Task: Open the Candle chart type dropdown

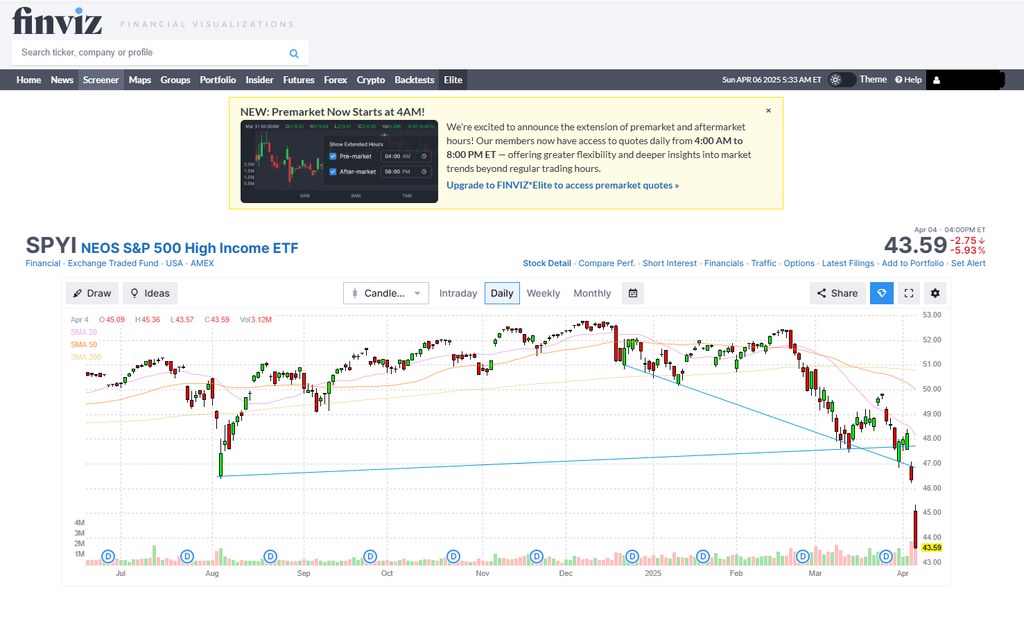Action: tap(385, 293)
